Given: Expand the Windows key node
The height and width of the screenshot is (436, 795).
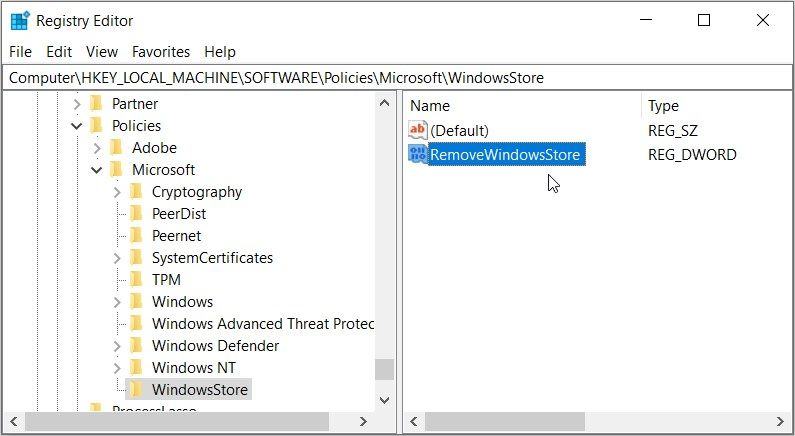Looking at the screenshot, I should 117,302.
